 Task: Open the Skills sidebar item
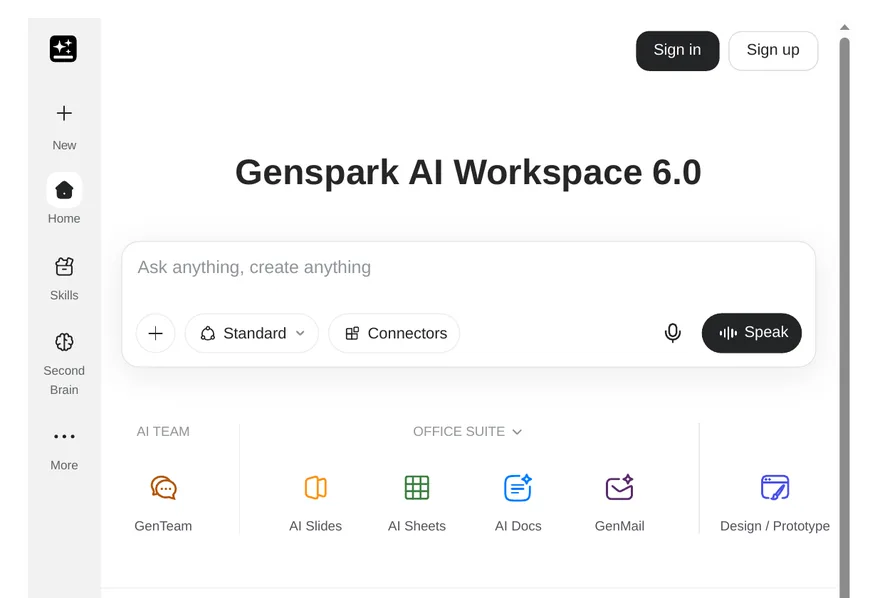click(x=64, y=279)
